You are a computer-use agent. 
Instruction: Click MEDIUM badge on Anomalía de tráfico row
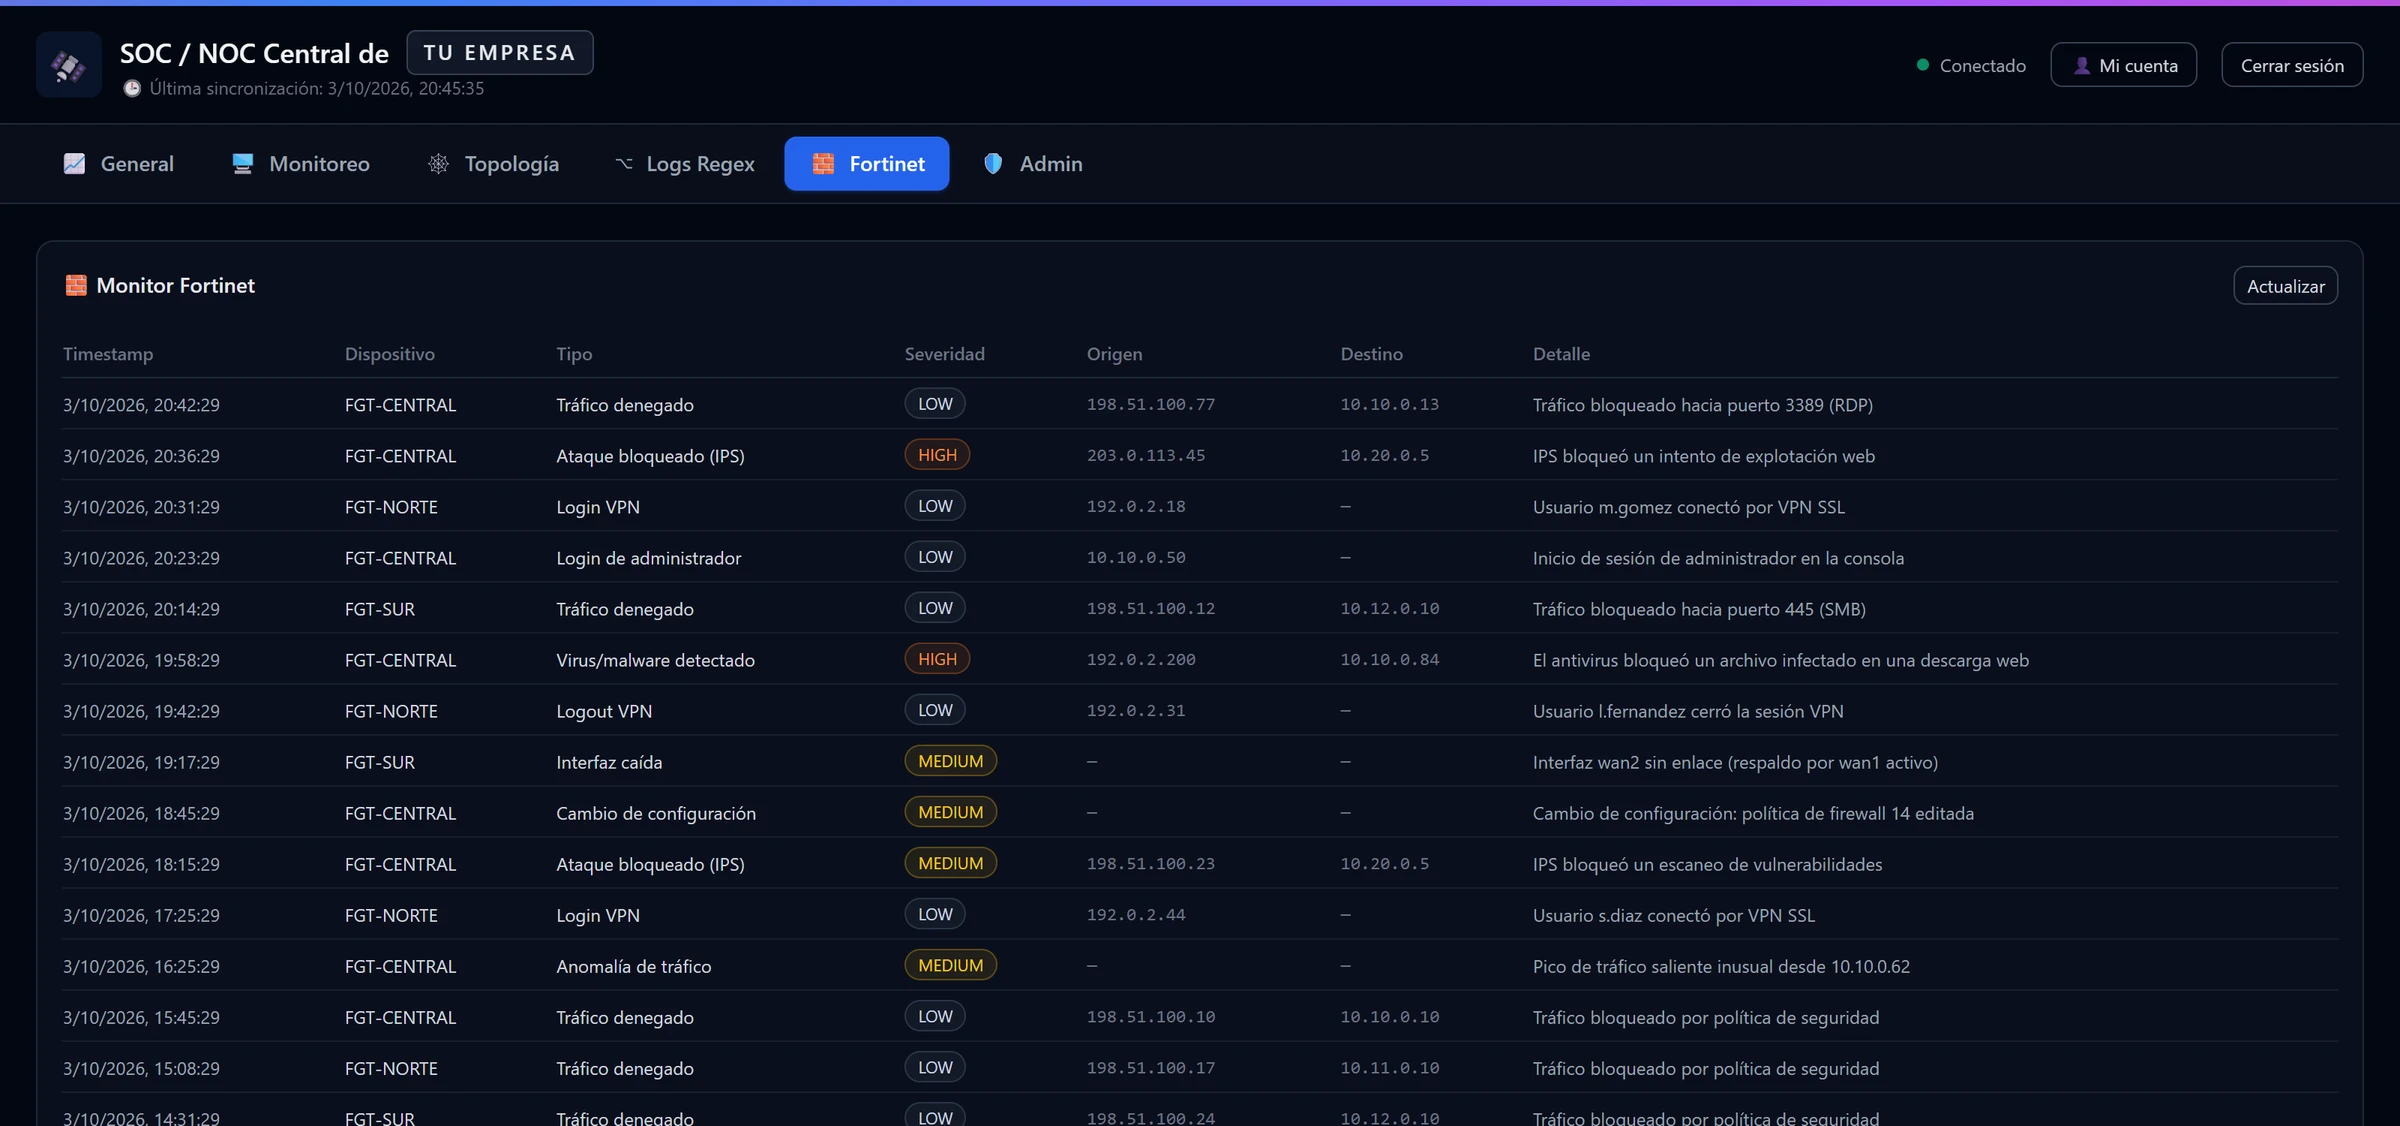[x=951, y=965]
